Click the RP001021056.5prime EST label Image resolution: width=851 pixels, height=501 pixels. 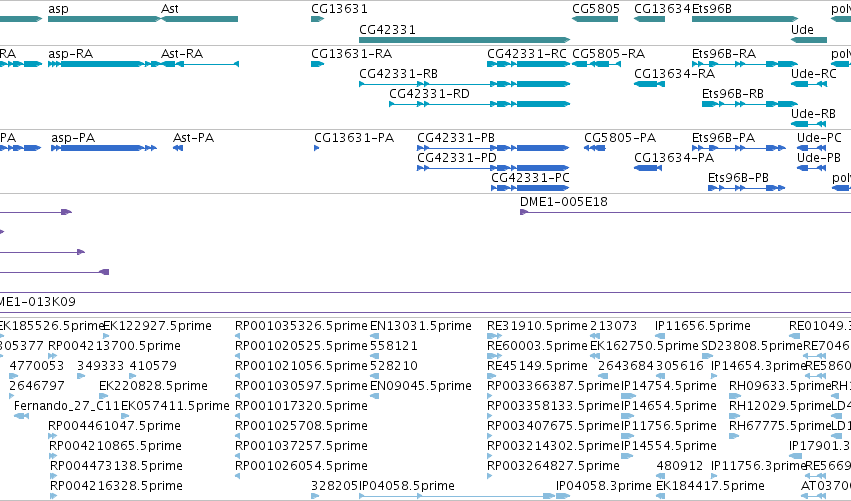(x=301, y=366)
